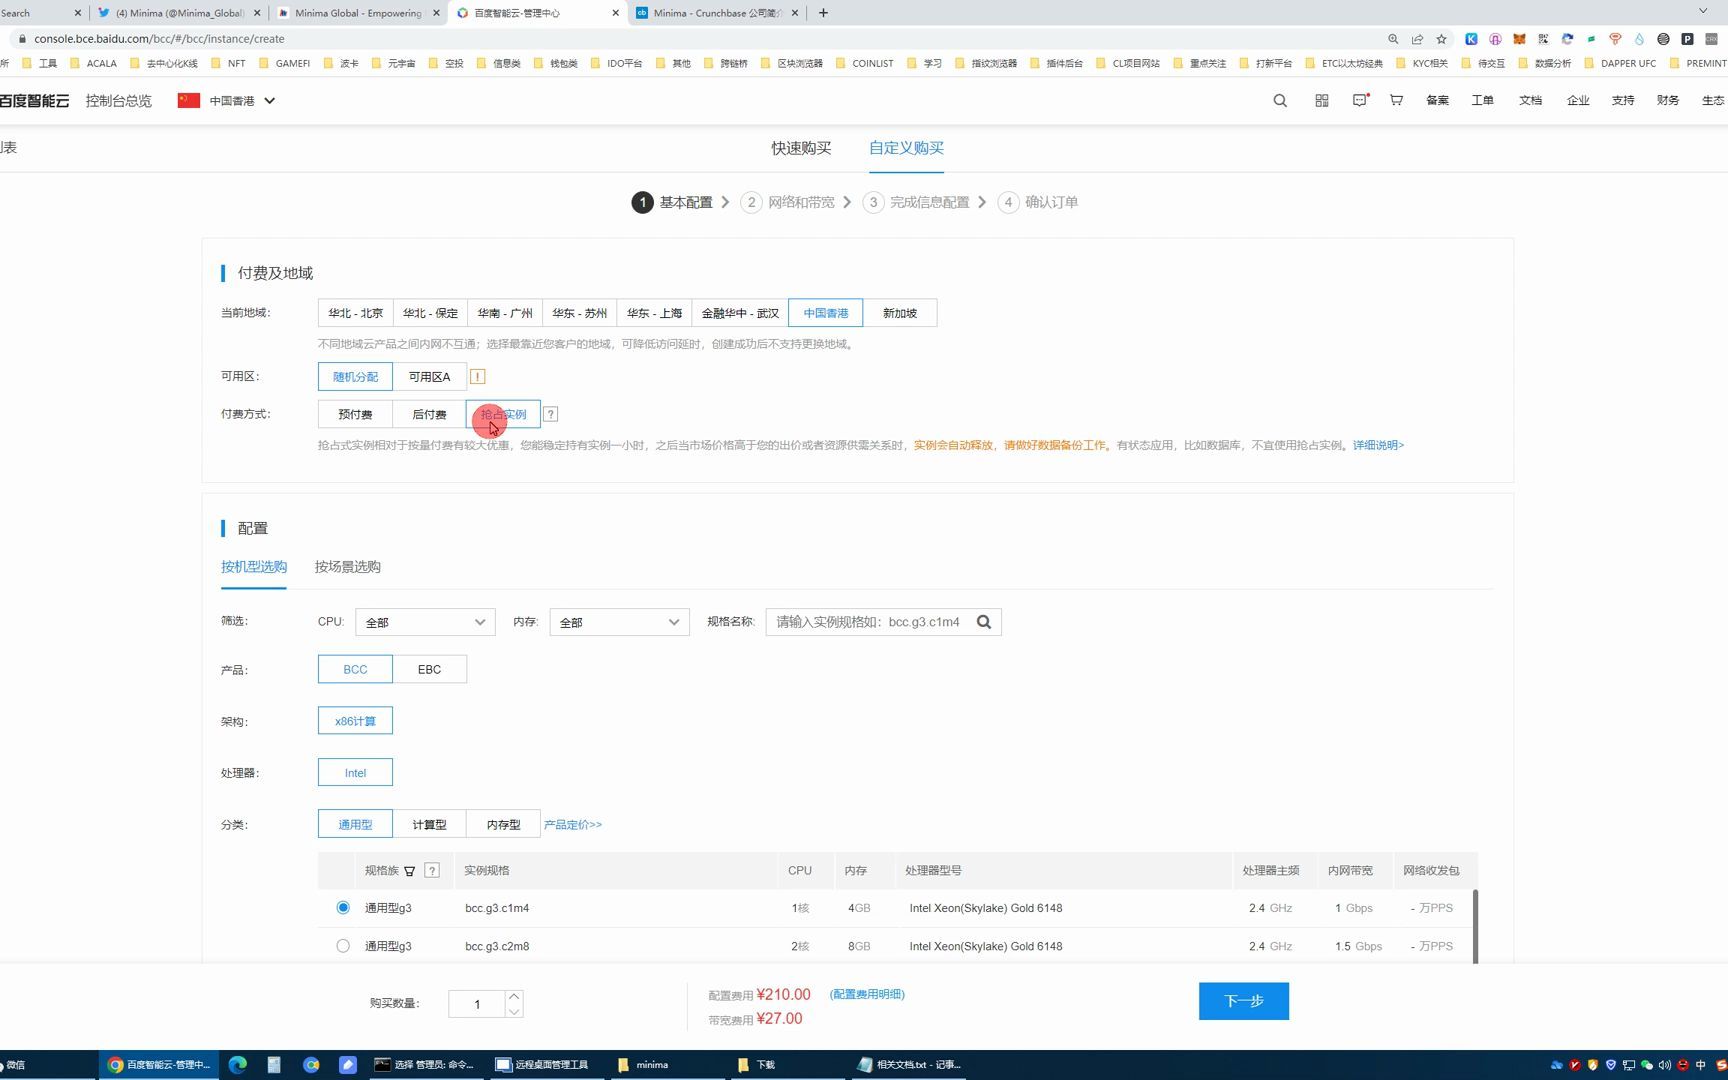
Task: Decrease purchase quantity with down arrow
Action: 514,1011
